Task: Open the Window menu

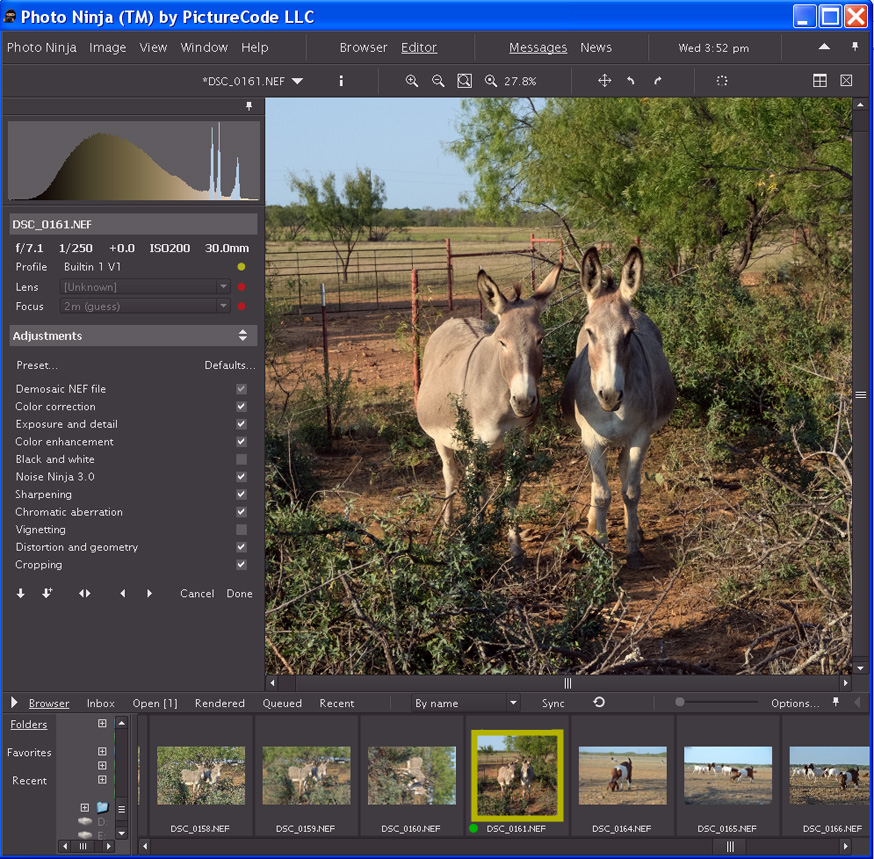Action: point(204,47)
